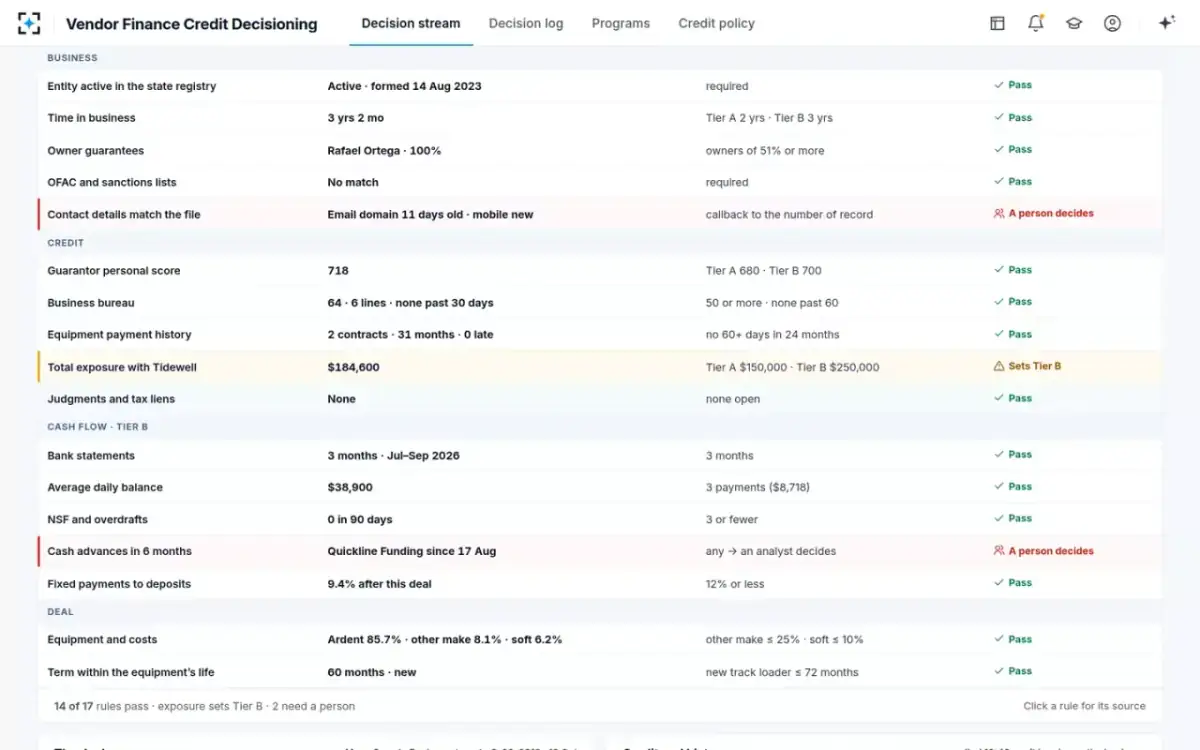Click the requirement 'Tier A $150,000 · Tier B $250,000'

coord(792,367)
